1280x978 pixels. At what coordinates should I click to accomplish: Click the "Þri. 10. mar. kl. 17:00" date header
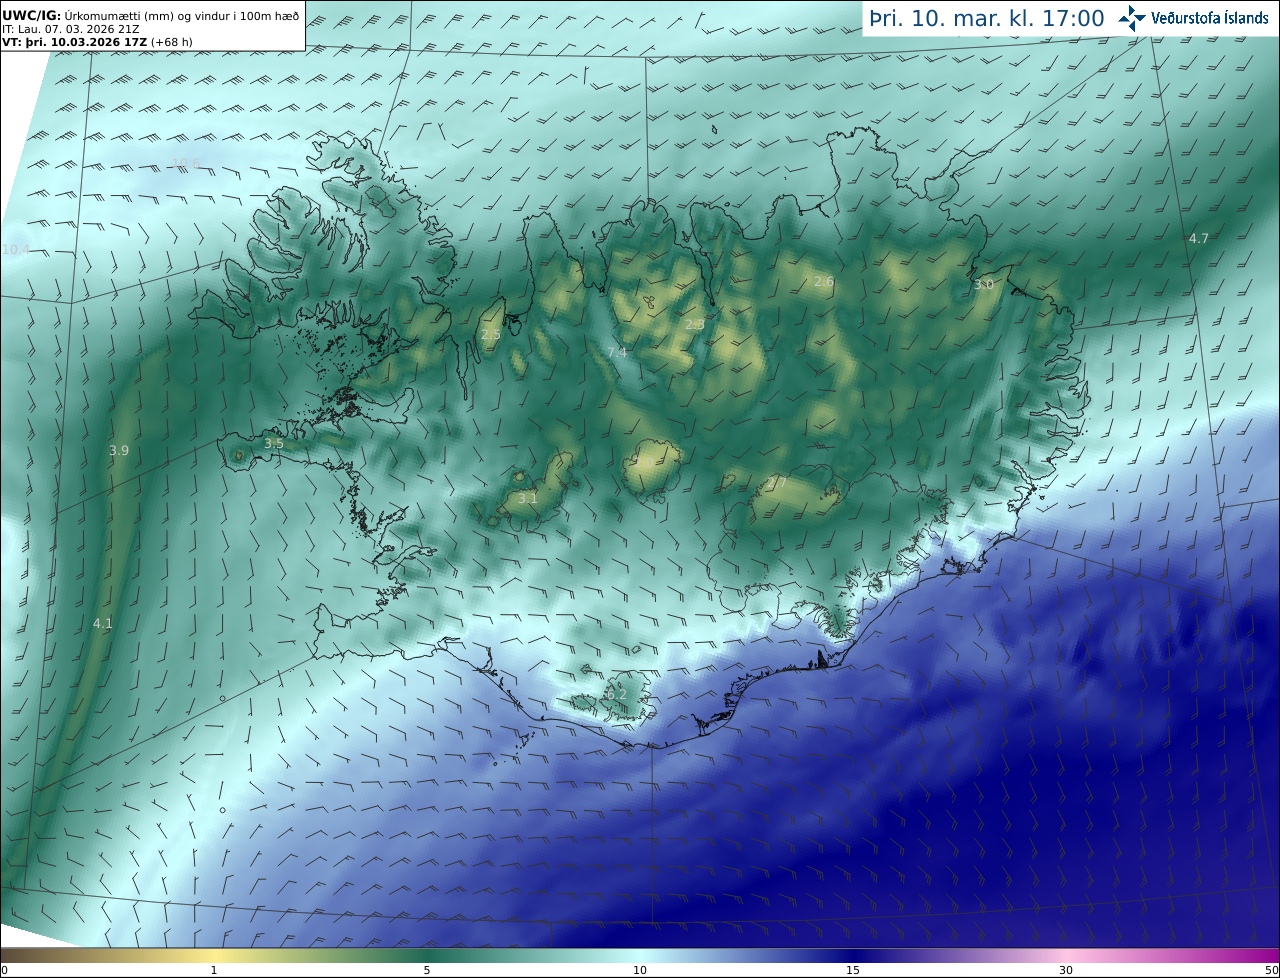click(987, 18)
